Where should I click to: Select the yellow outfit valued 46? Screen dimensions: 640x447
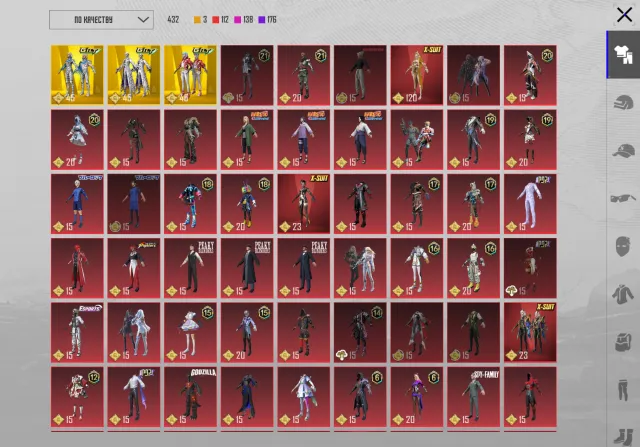click(x=191, y=75)
